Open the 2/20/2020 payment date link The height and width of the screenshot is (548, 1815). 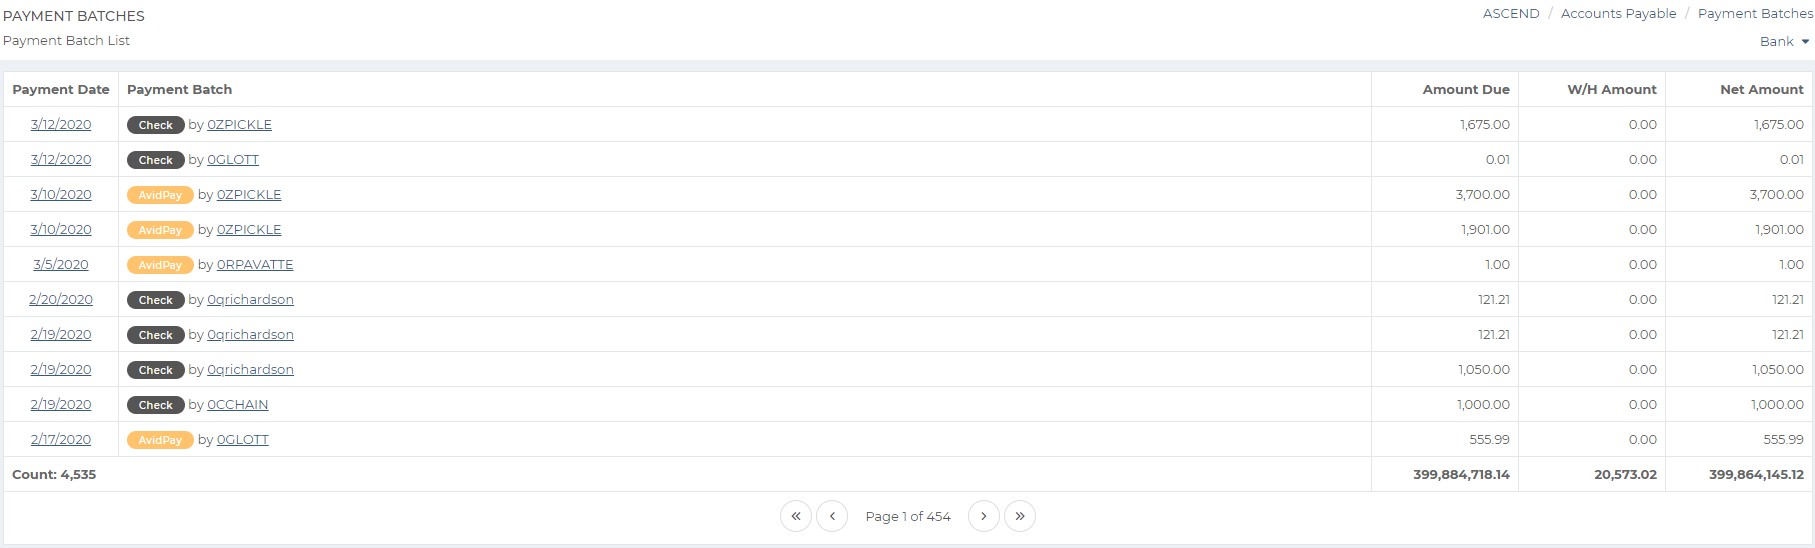click(x=61, y=299)
